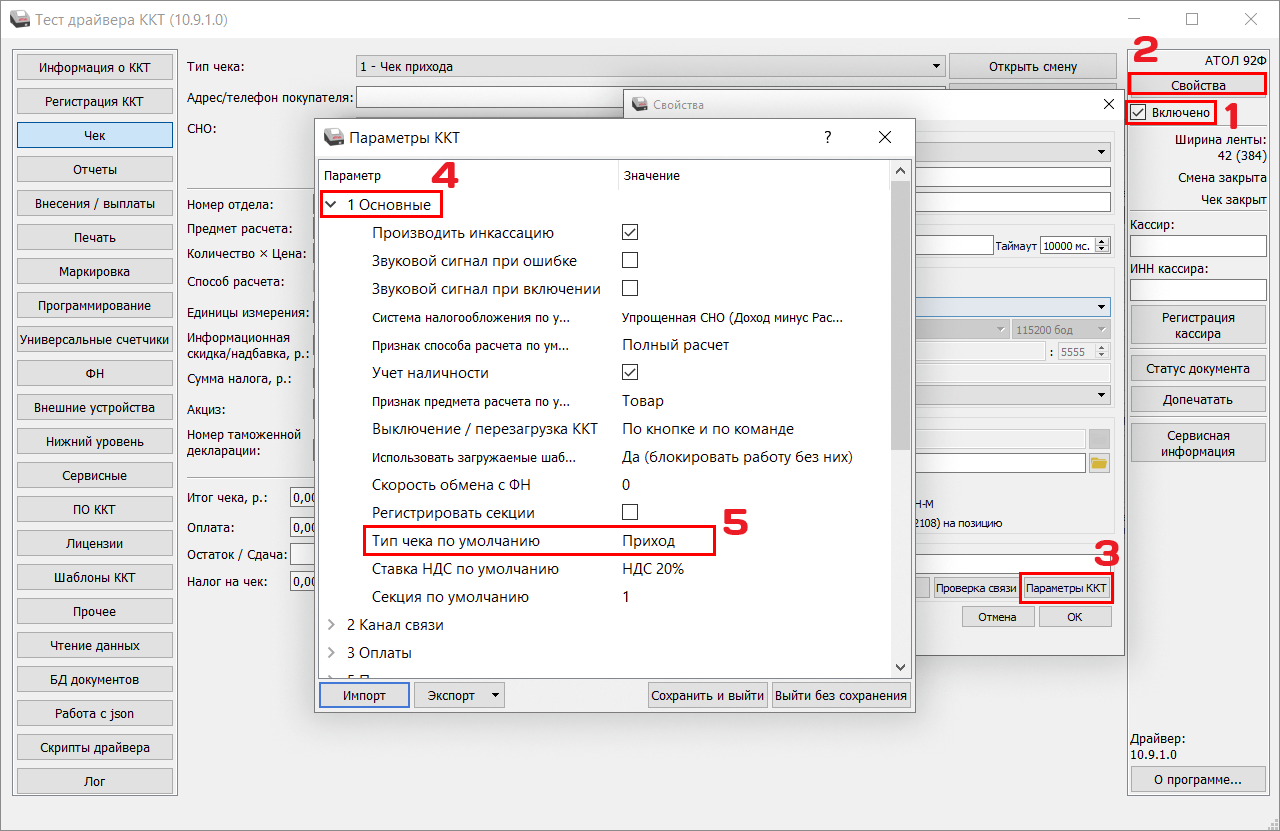Expand the 2 Канал связи section
Screen dimensions: 1280x831
click(331, 625)
